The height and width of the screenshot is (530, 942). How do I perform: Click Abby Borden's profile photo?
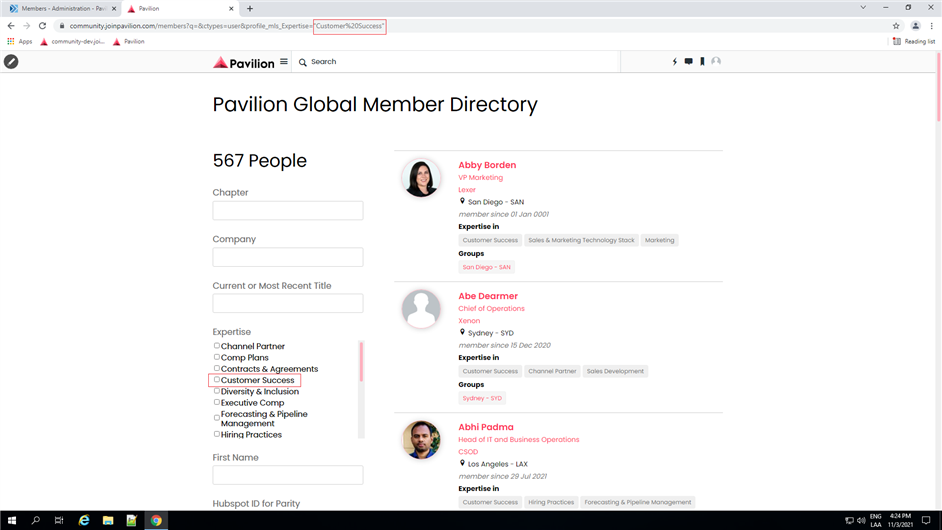point(421,178)
